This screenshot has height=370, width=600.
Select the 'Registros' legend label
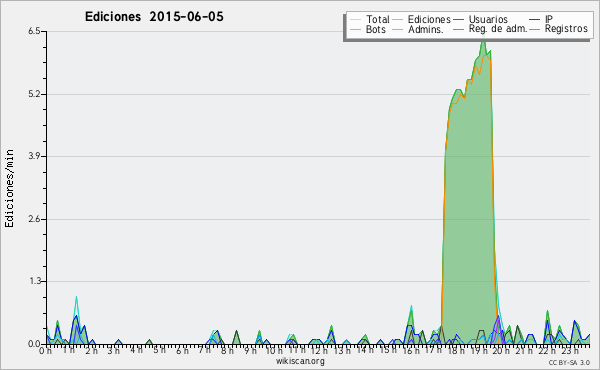pyautogui.click(x=566, y=29)
